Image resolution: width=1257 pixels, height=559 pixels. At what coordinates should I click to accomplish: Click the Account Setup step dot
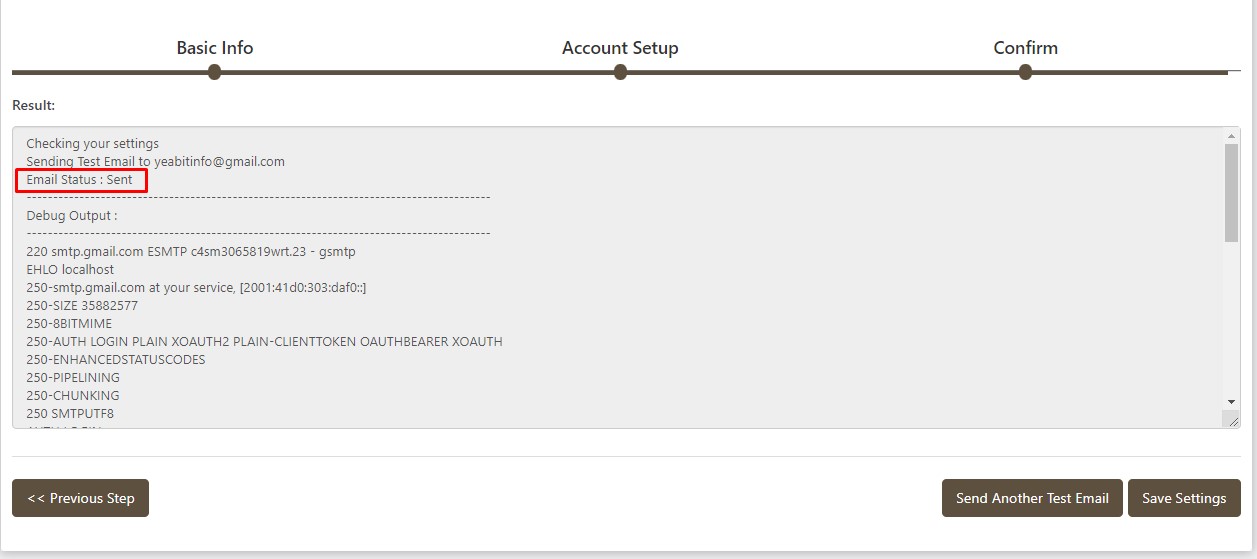[x=620, y=72]
